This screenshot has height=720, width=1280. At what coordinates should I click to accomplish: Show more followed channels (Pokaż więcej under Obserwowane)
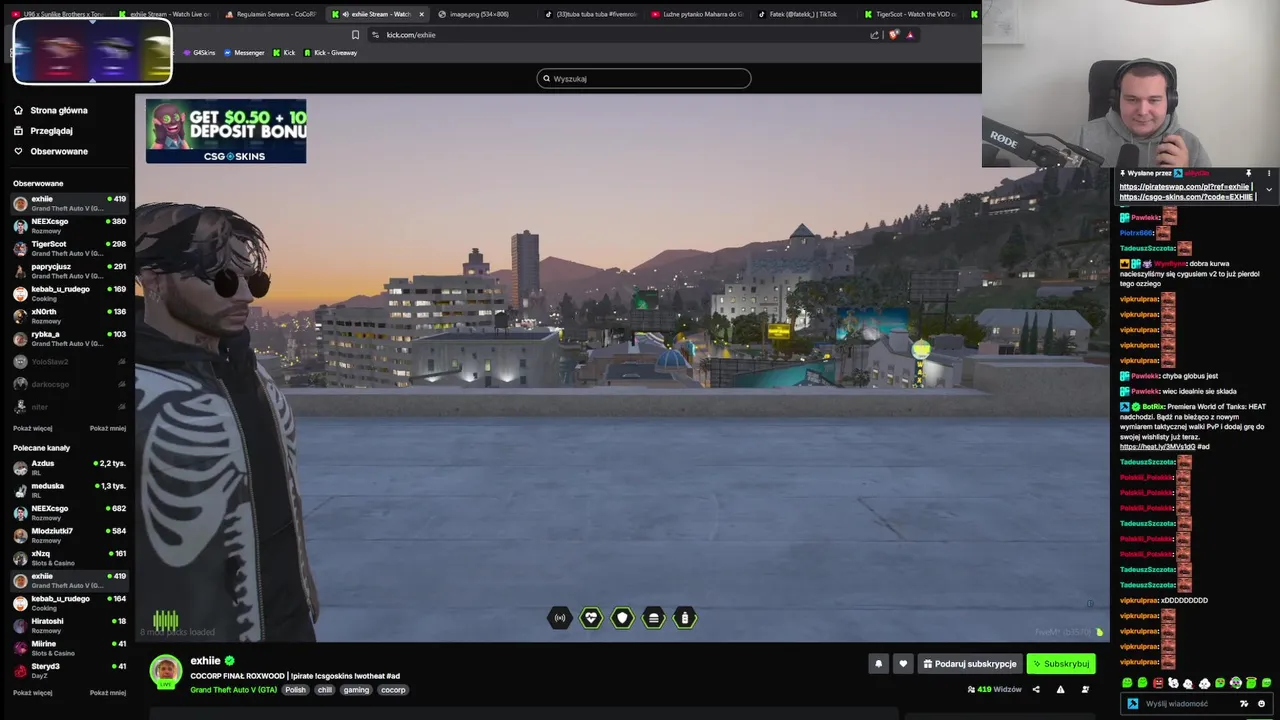click(x=32, y=428)
